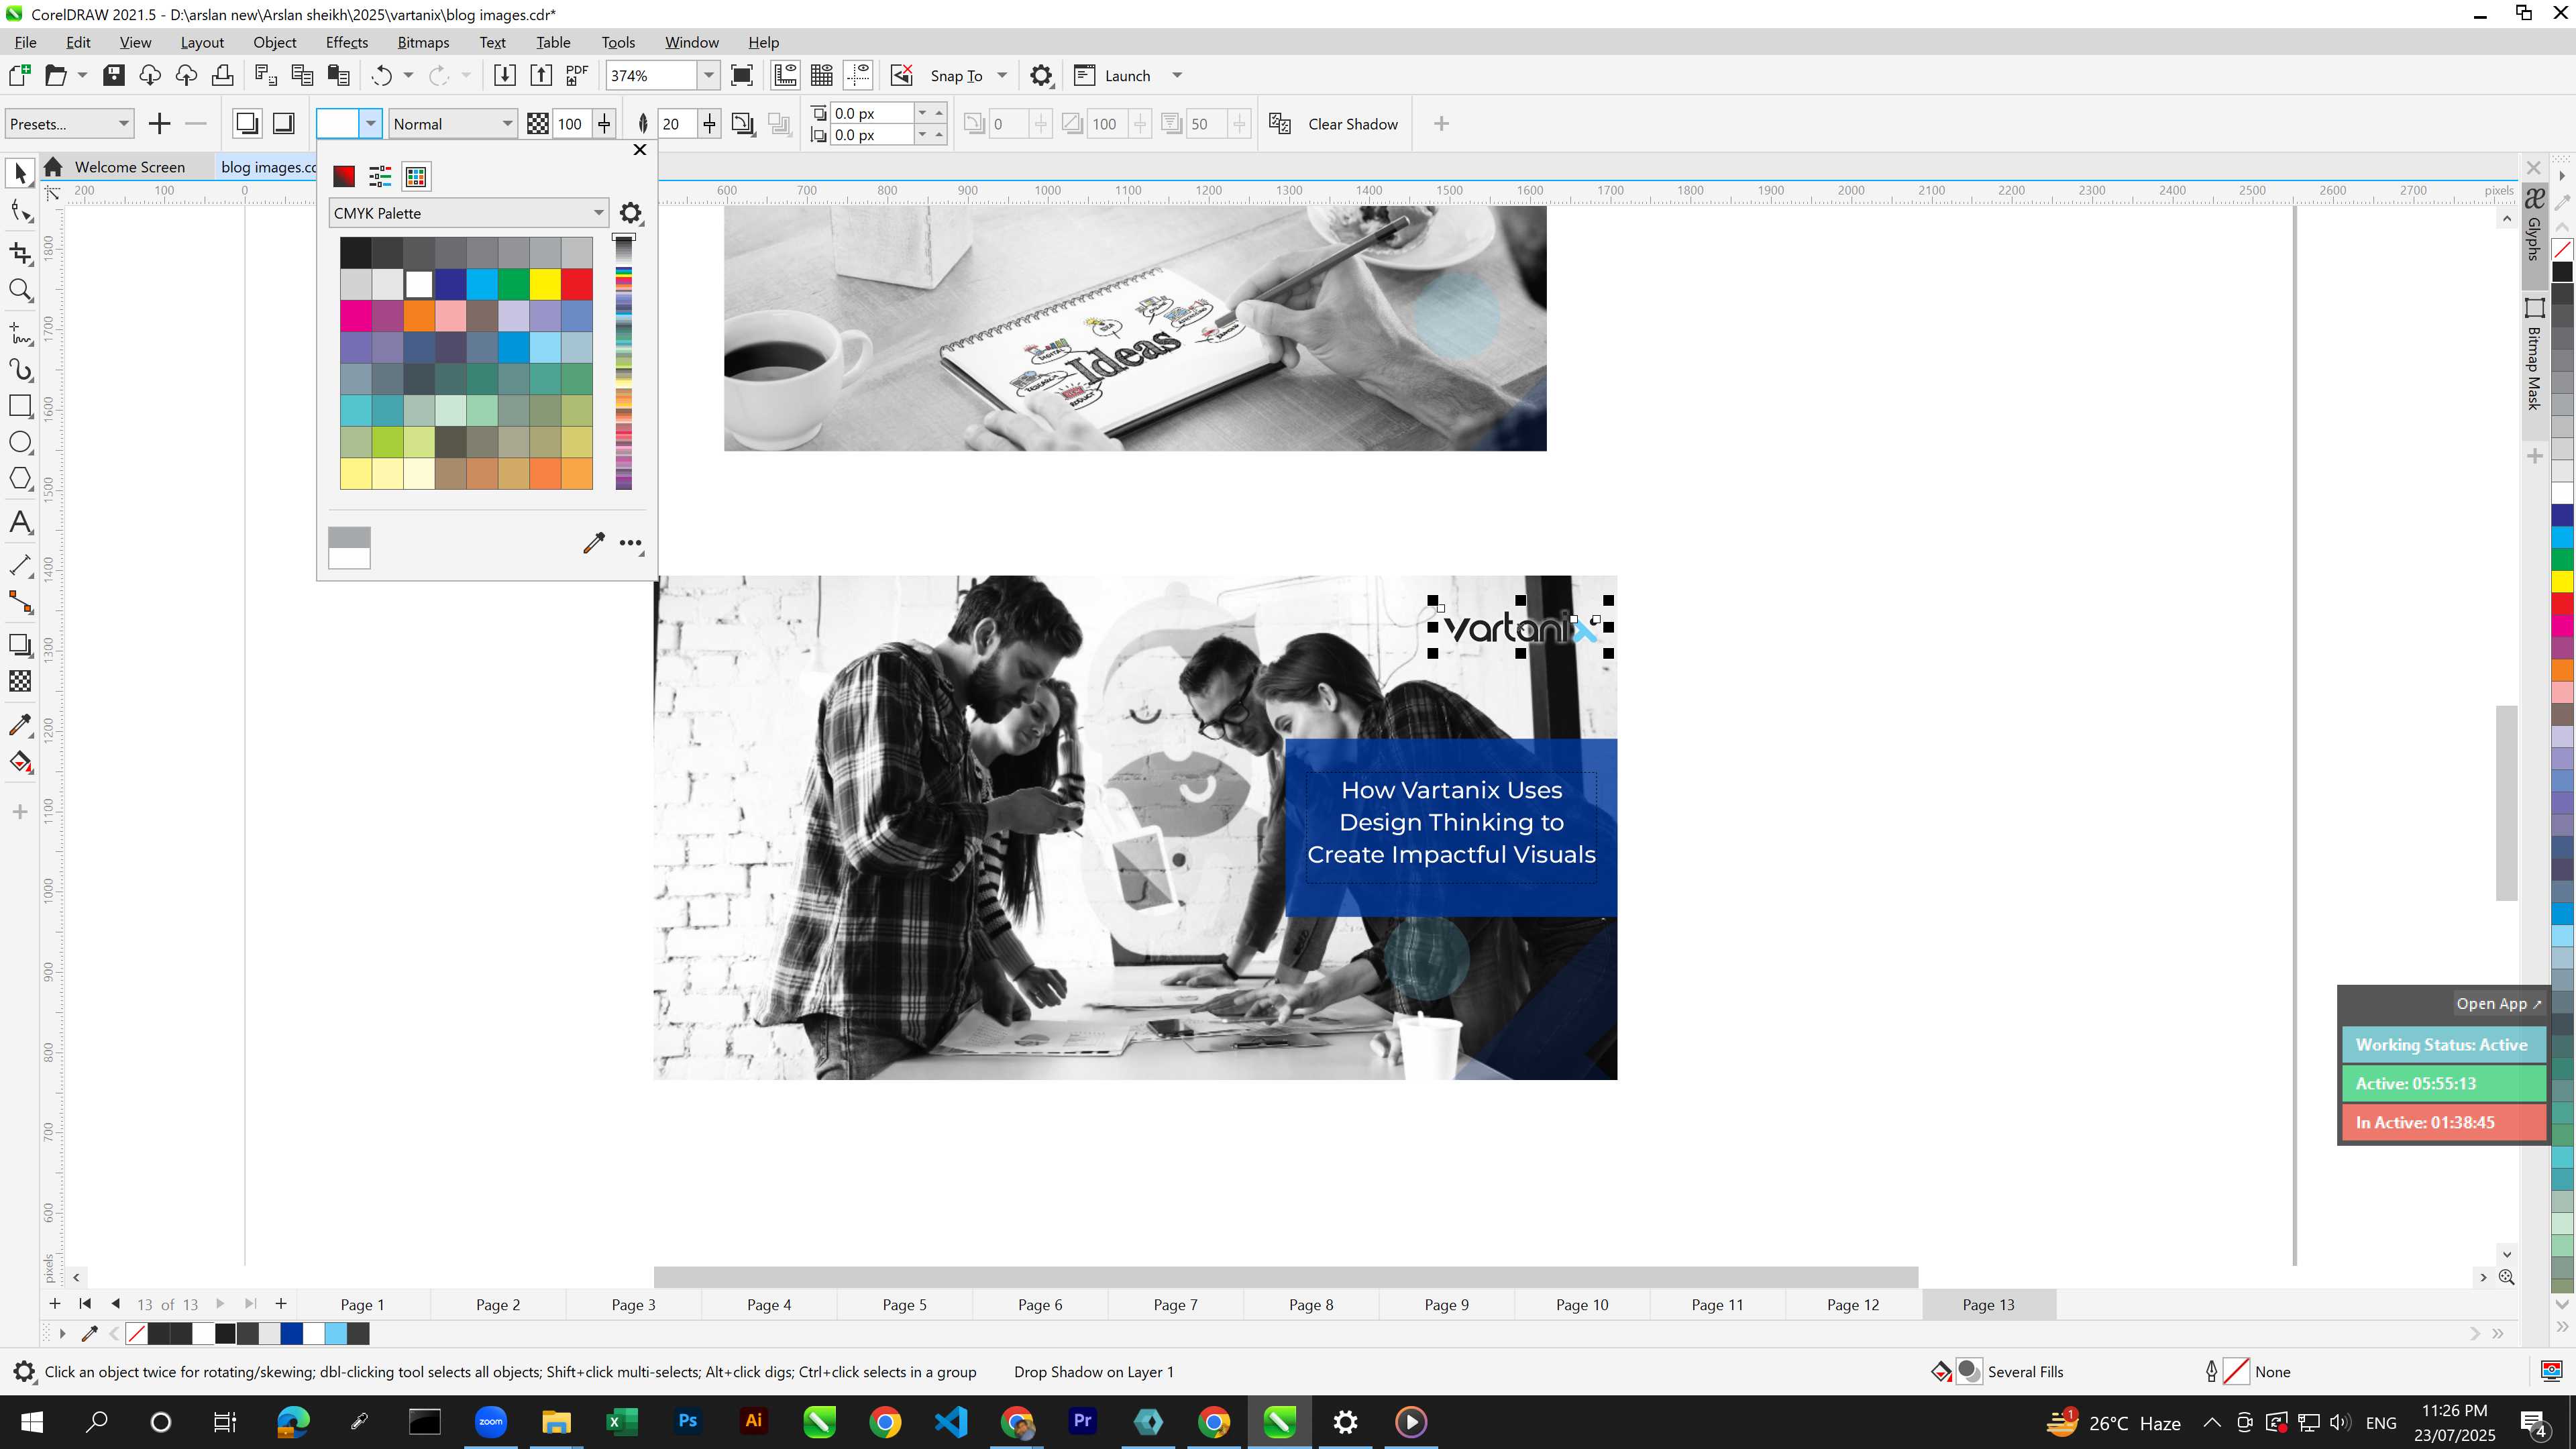Select the Parallel Dimension tool
Image resolution: width=2576 pixels, height=1449 pixels.
point(20,565)
